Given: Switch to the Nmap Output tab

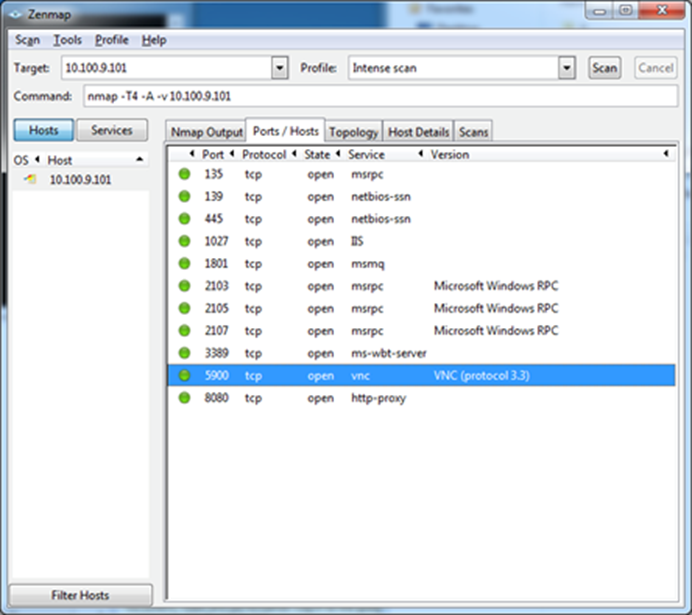Looking at the screenshot, I should coord(207,132).
